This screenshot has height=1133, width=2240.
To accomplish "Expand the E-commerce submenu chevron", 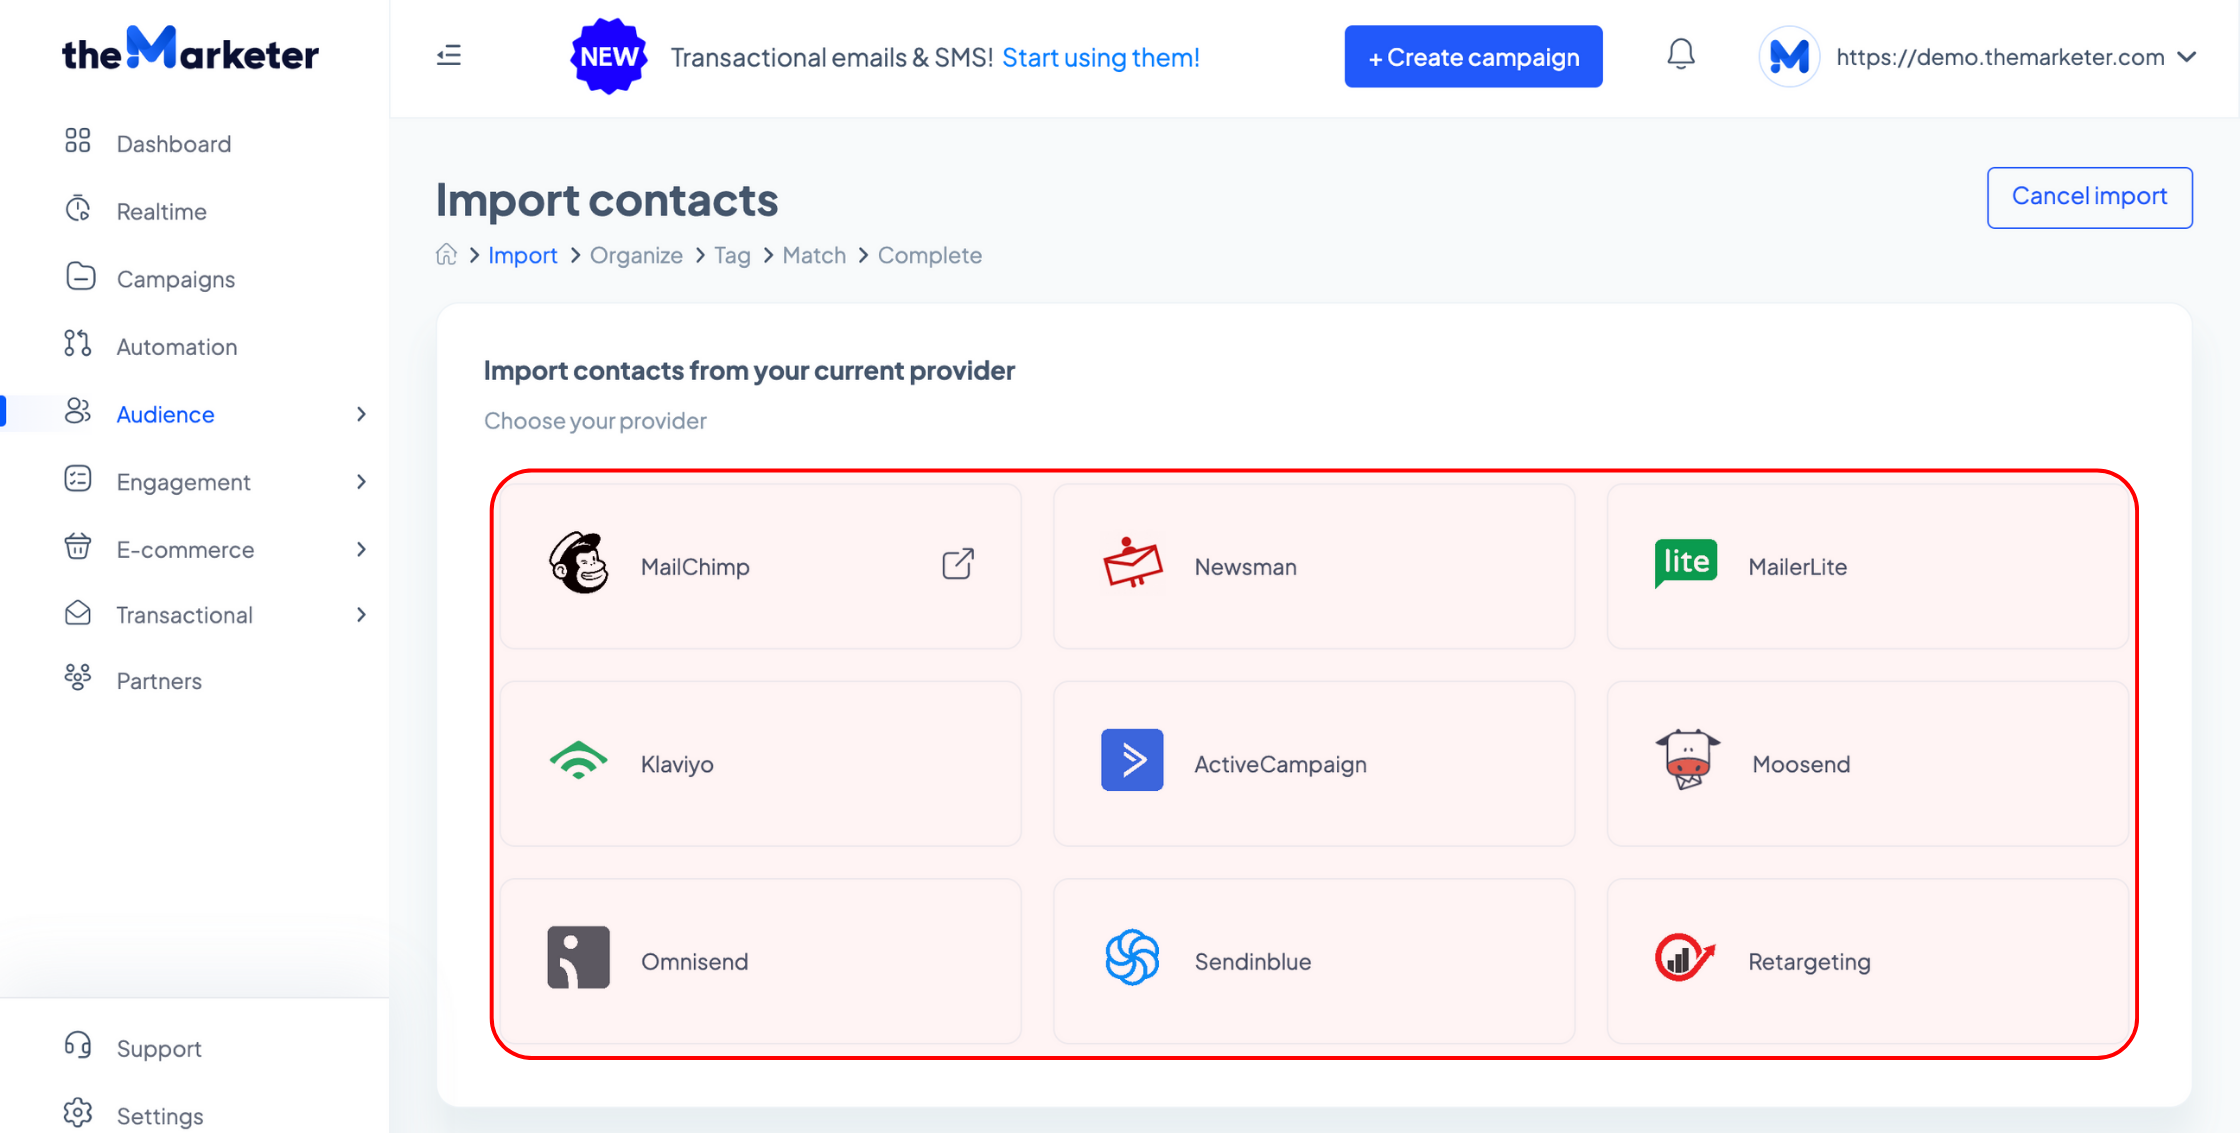I will pyautogui.click(x=361, y=549).
